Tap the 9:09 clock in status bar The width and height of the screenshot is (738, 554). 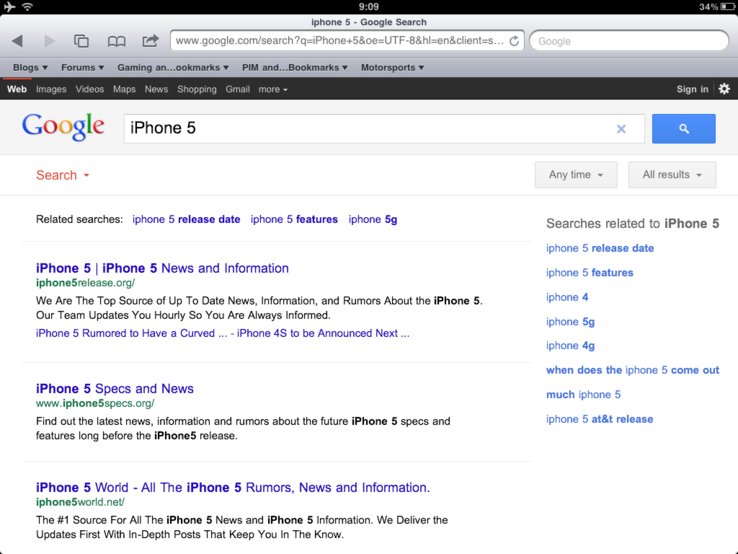[369, 7]
